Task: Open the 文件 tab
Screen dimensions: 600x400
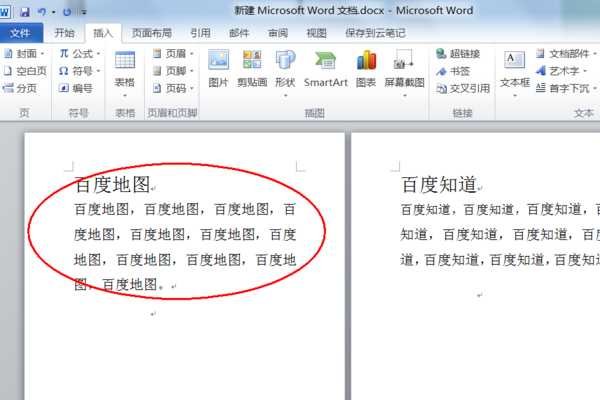Action: coord(20,33)
